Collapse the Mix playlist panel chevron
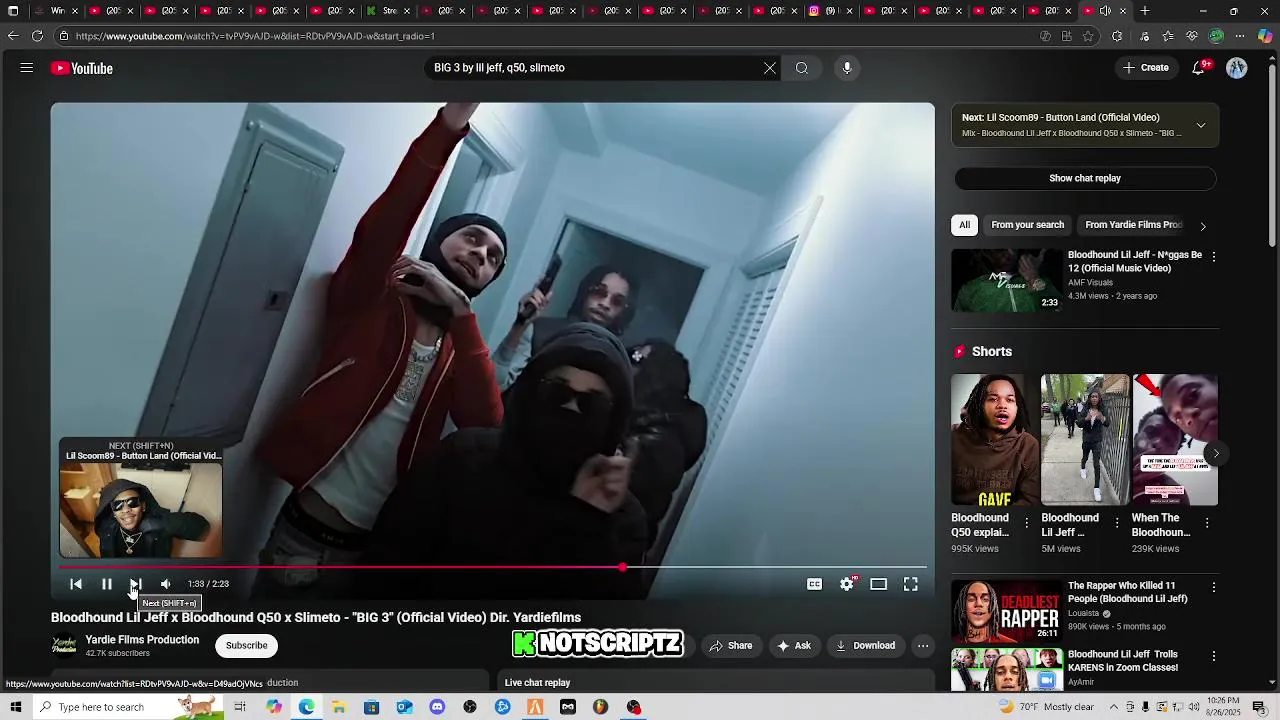 coord(1201,125)
